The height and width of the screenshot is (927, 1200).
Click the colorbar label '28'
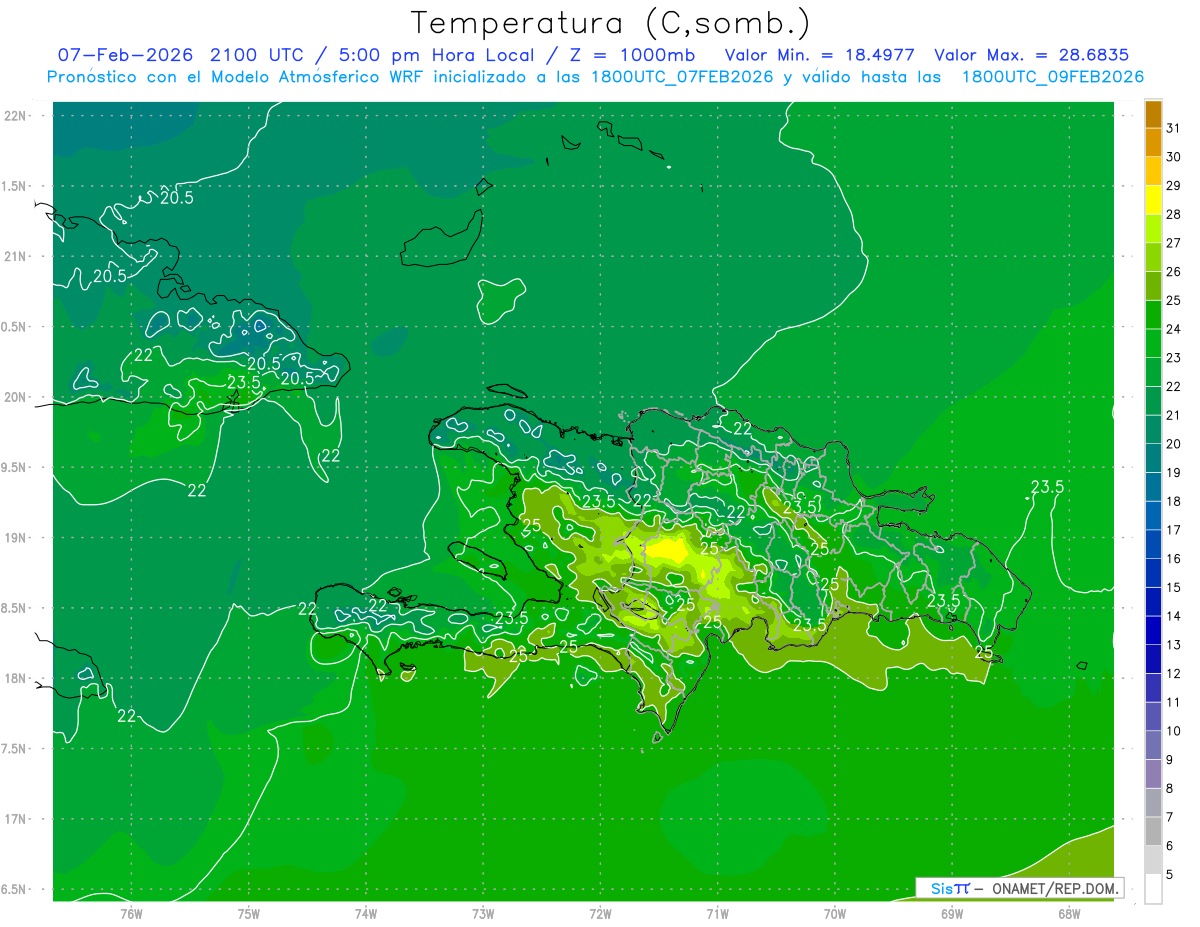pyautogui.click(x=1174, y=214)
